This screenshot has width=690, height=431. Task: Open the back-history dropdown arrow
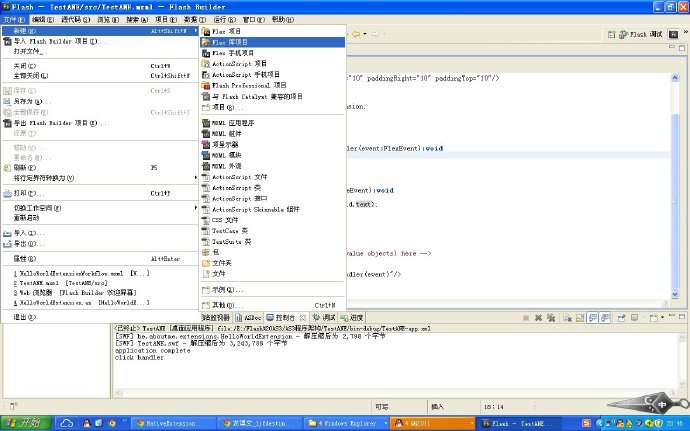pos(364,34)
